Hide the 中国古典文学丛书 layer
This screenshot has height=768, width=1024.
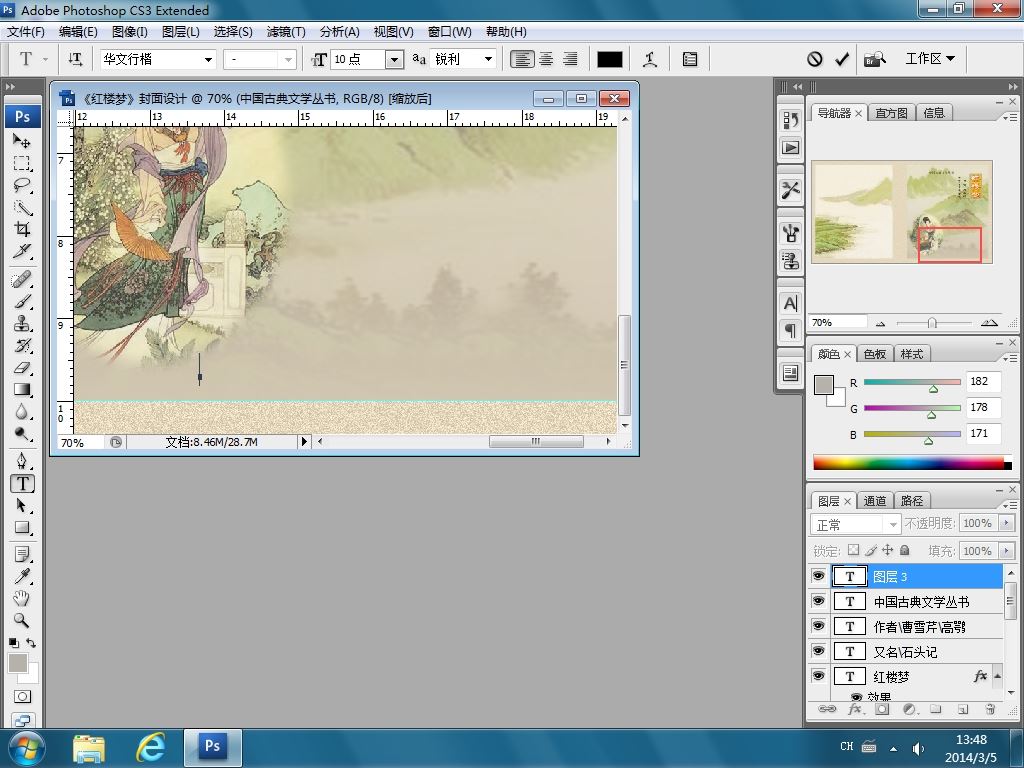[x=818, y=601]
